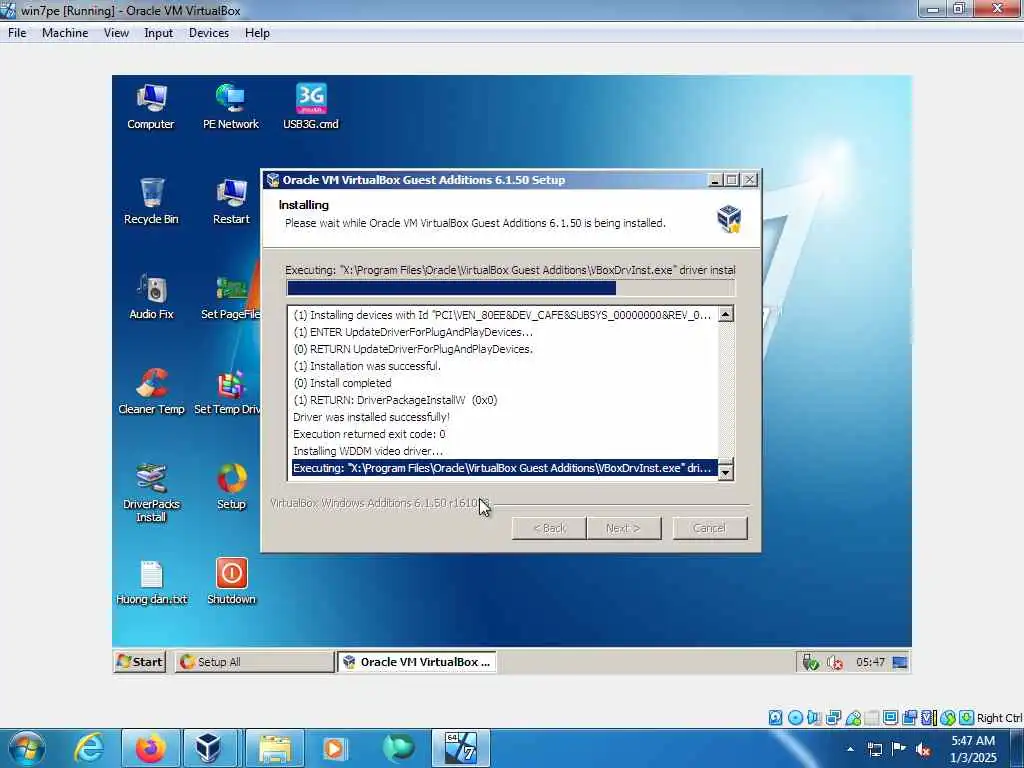This screenshot has height=768, width=1024.
Task: Select log line 'Execution returned exit code: 0'
Action: point(369,434)
